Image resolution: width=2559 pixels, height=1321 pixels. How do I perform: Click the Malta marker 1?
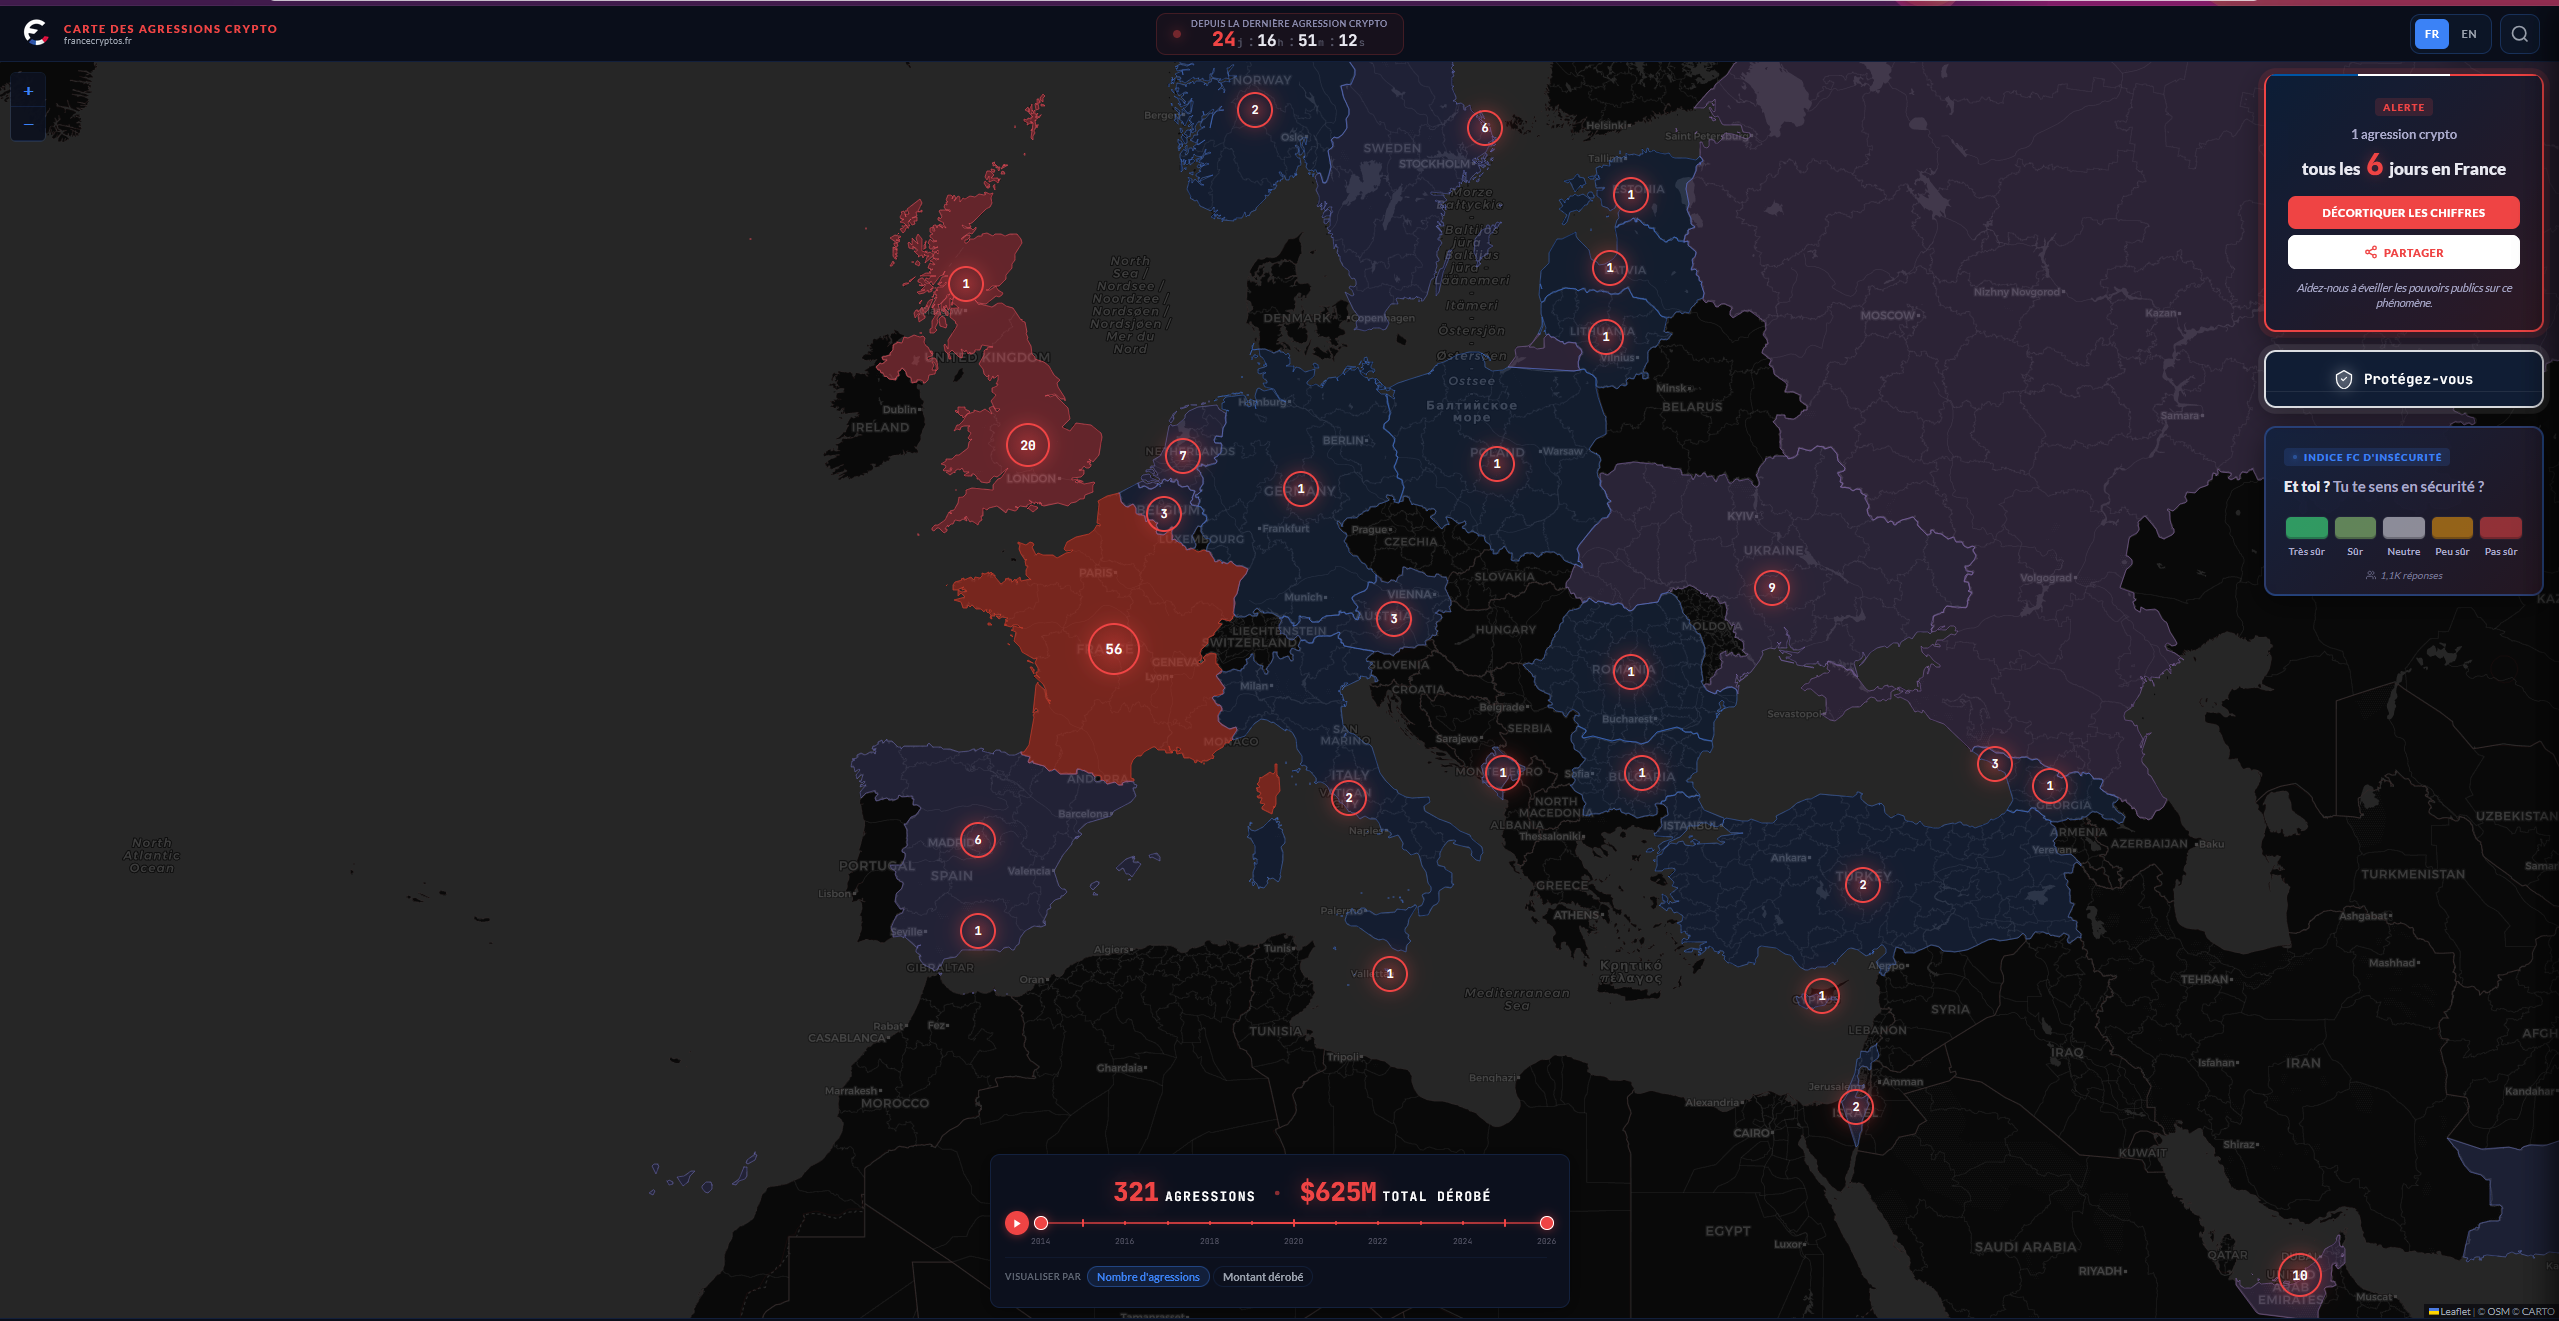[x=1389, y=974]
